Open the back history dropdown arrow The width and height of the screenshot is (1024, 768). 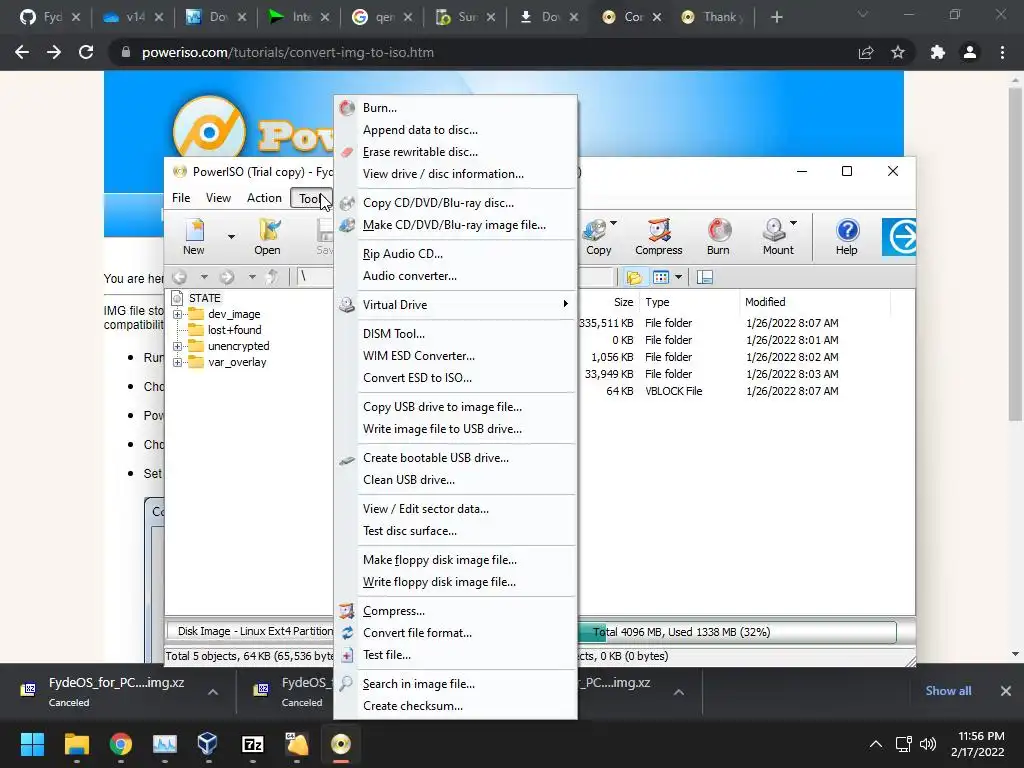tap(204, 278)
